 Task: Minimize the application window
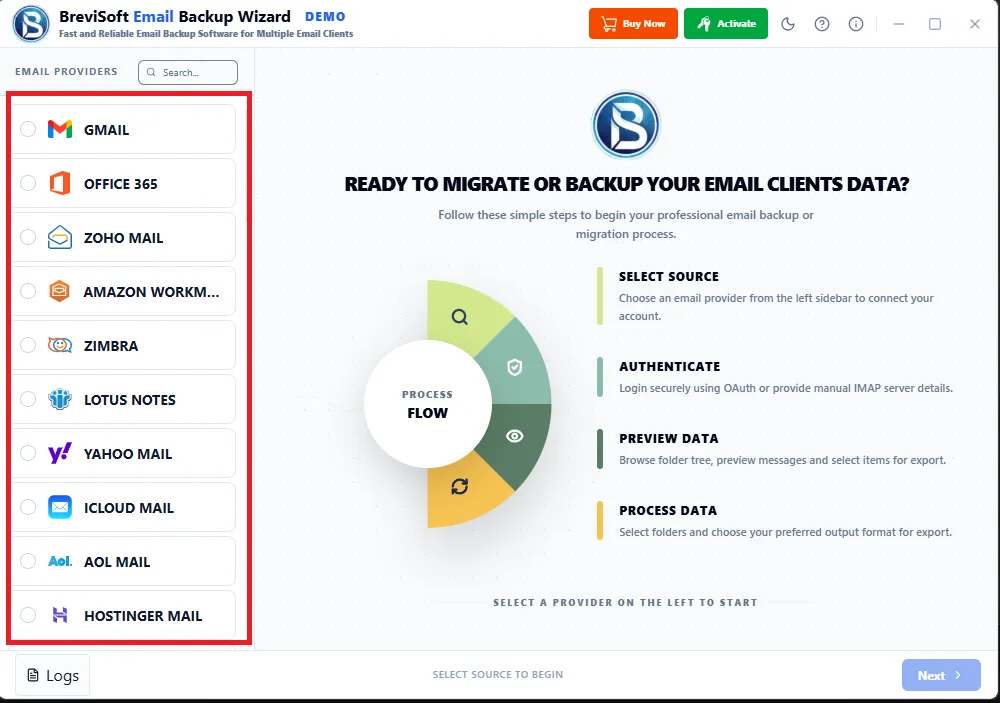coord(899,24)
